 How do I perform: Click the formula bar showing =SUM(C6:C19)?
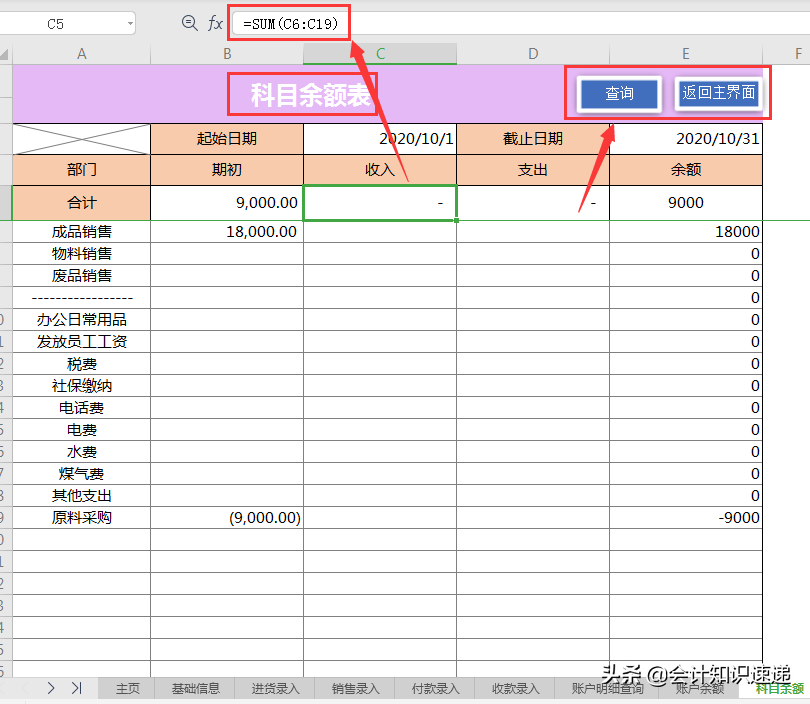pos(522,24)
